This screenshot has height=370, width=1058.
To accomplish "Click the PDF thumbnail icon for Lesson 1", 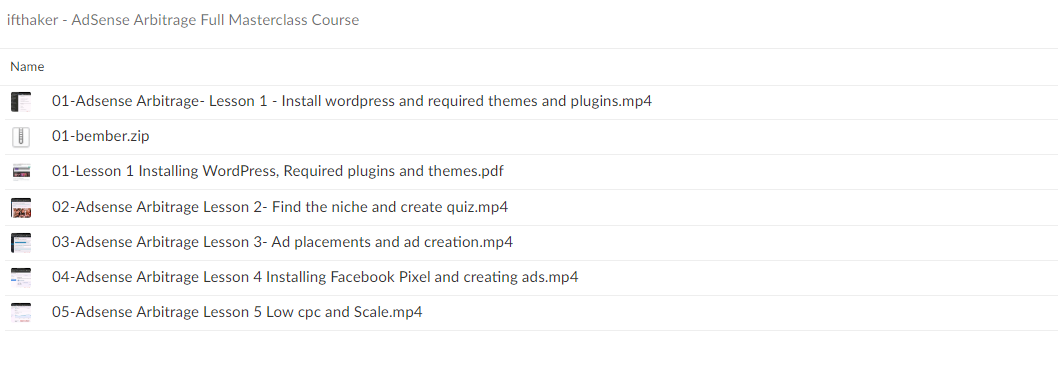I will (21, 171).
